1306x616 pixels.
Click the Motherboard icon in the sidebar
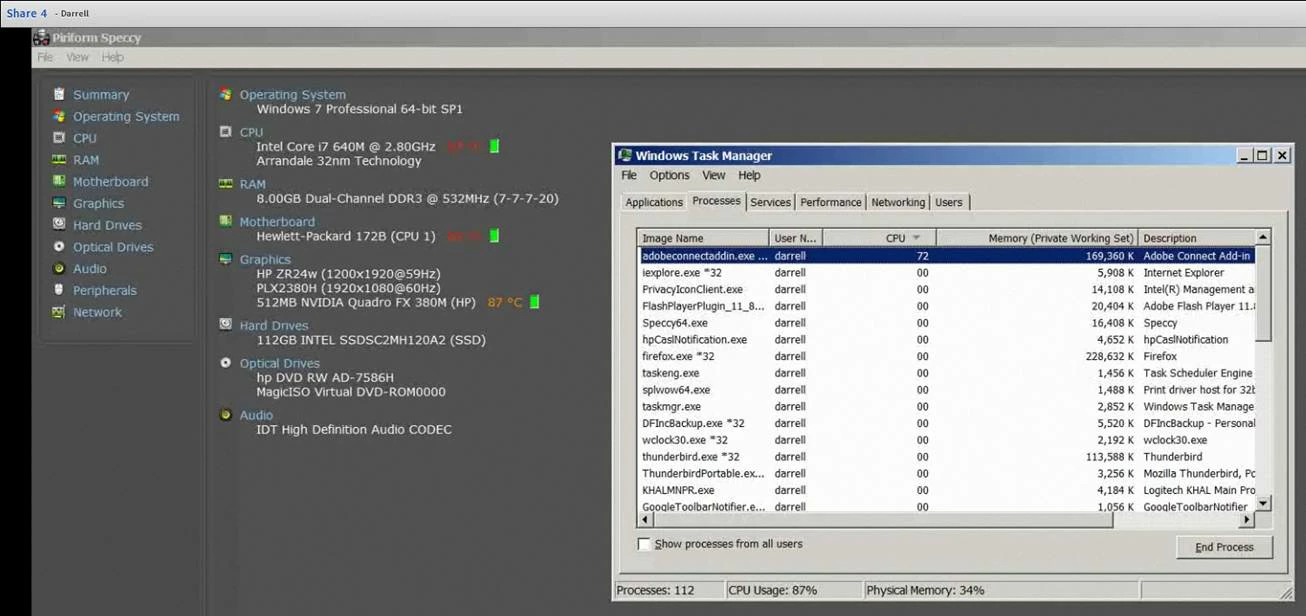click(59, 181)
